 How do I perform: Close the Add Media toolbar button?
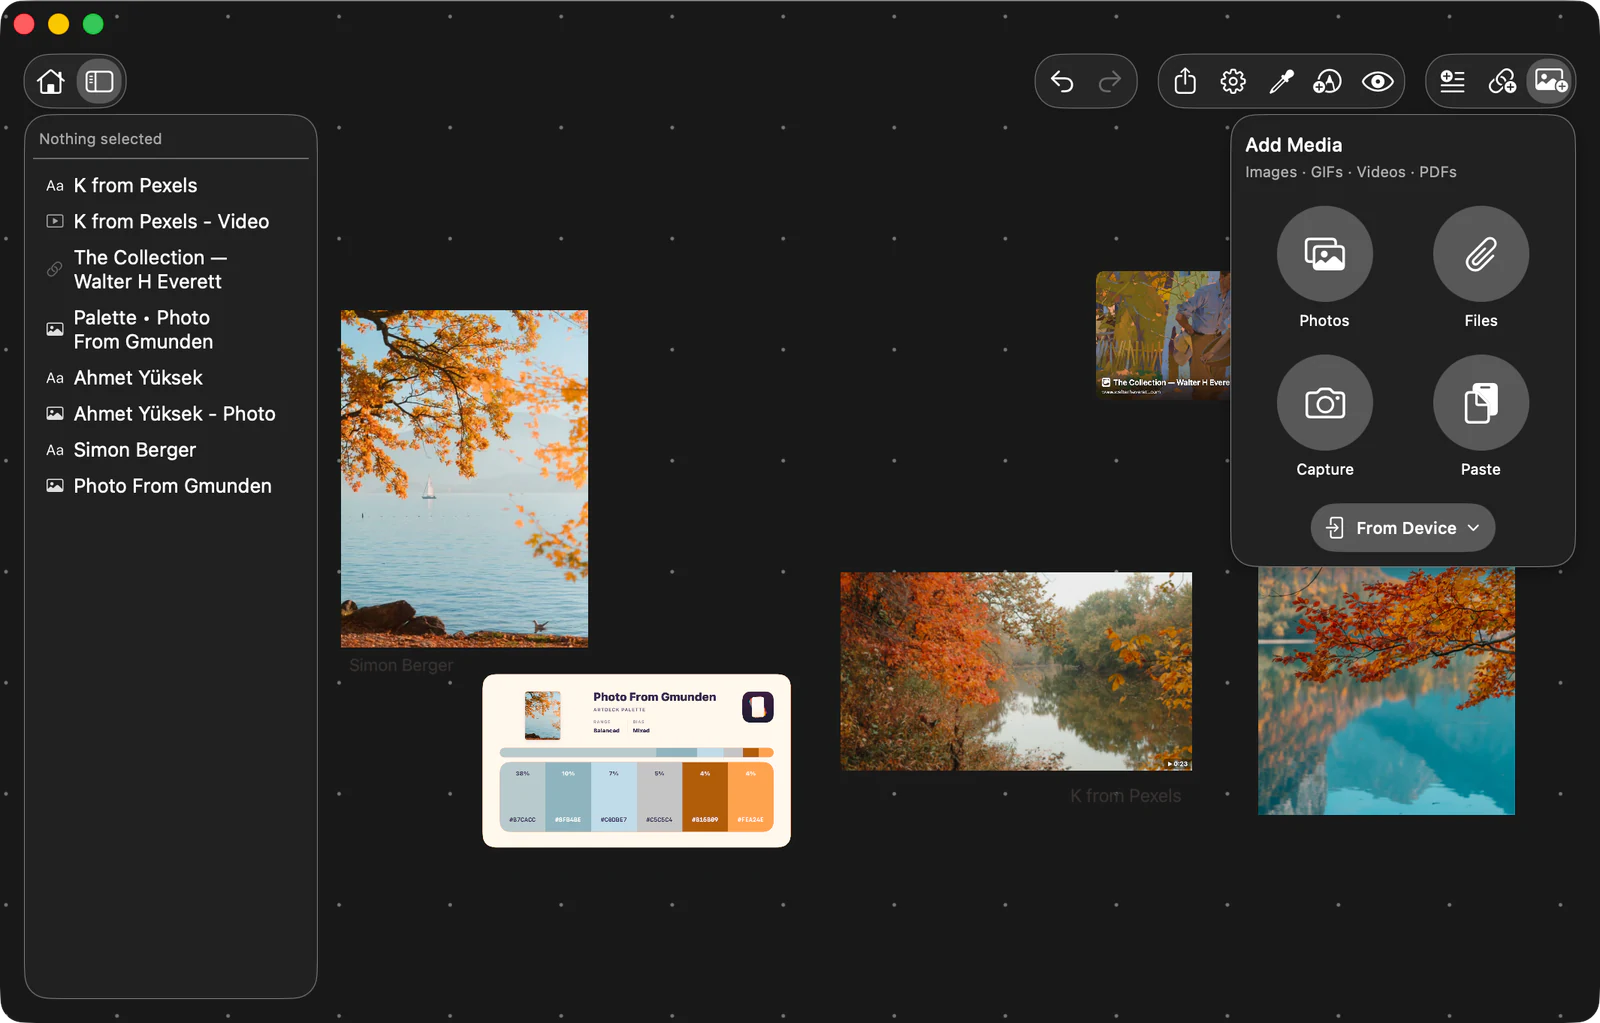pyautogui.click(x=1551, y=81)
